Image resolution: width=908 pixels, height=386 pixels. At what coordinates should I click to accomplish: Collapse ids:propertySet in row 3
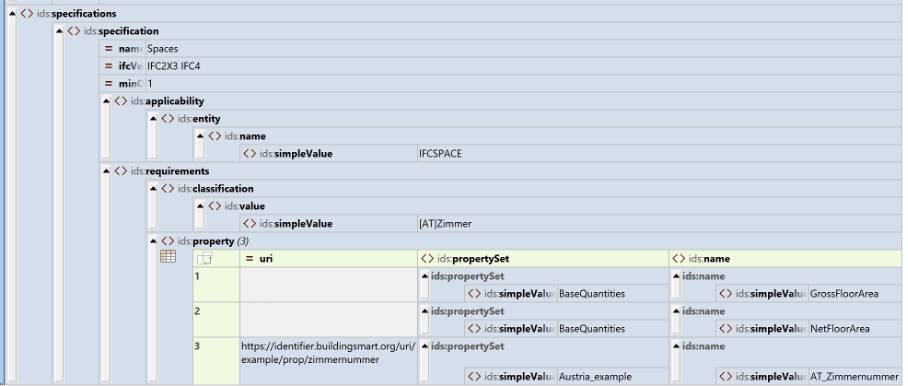(x=425, y=347)
